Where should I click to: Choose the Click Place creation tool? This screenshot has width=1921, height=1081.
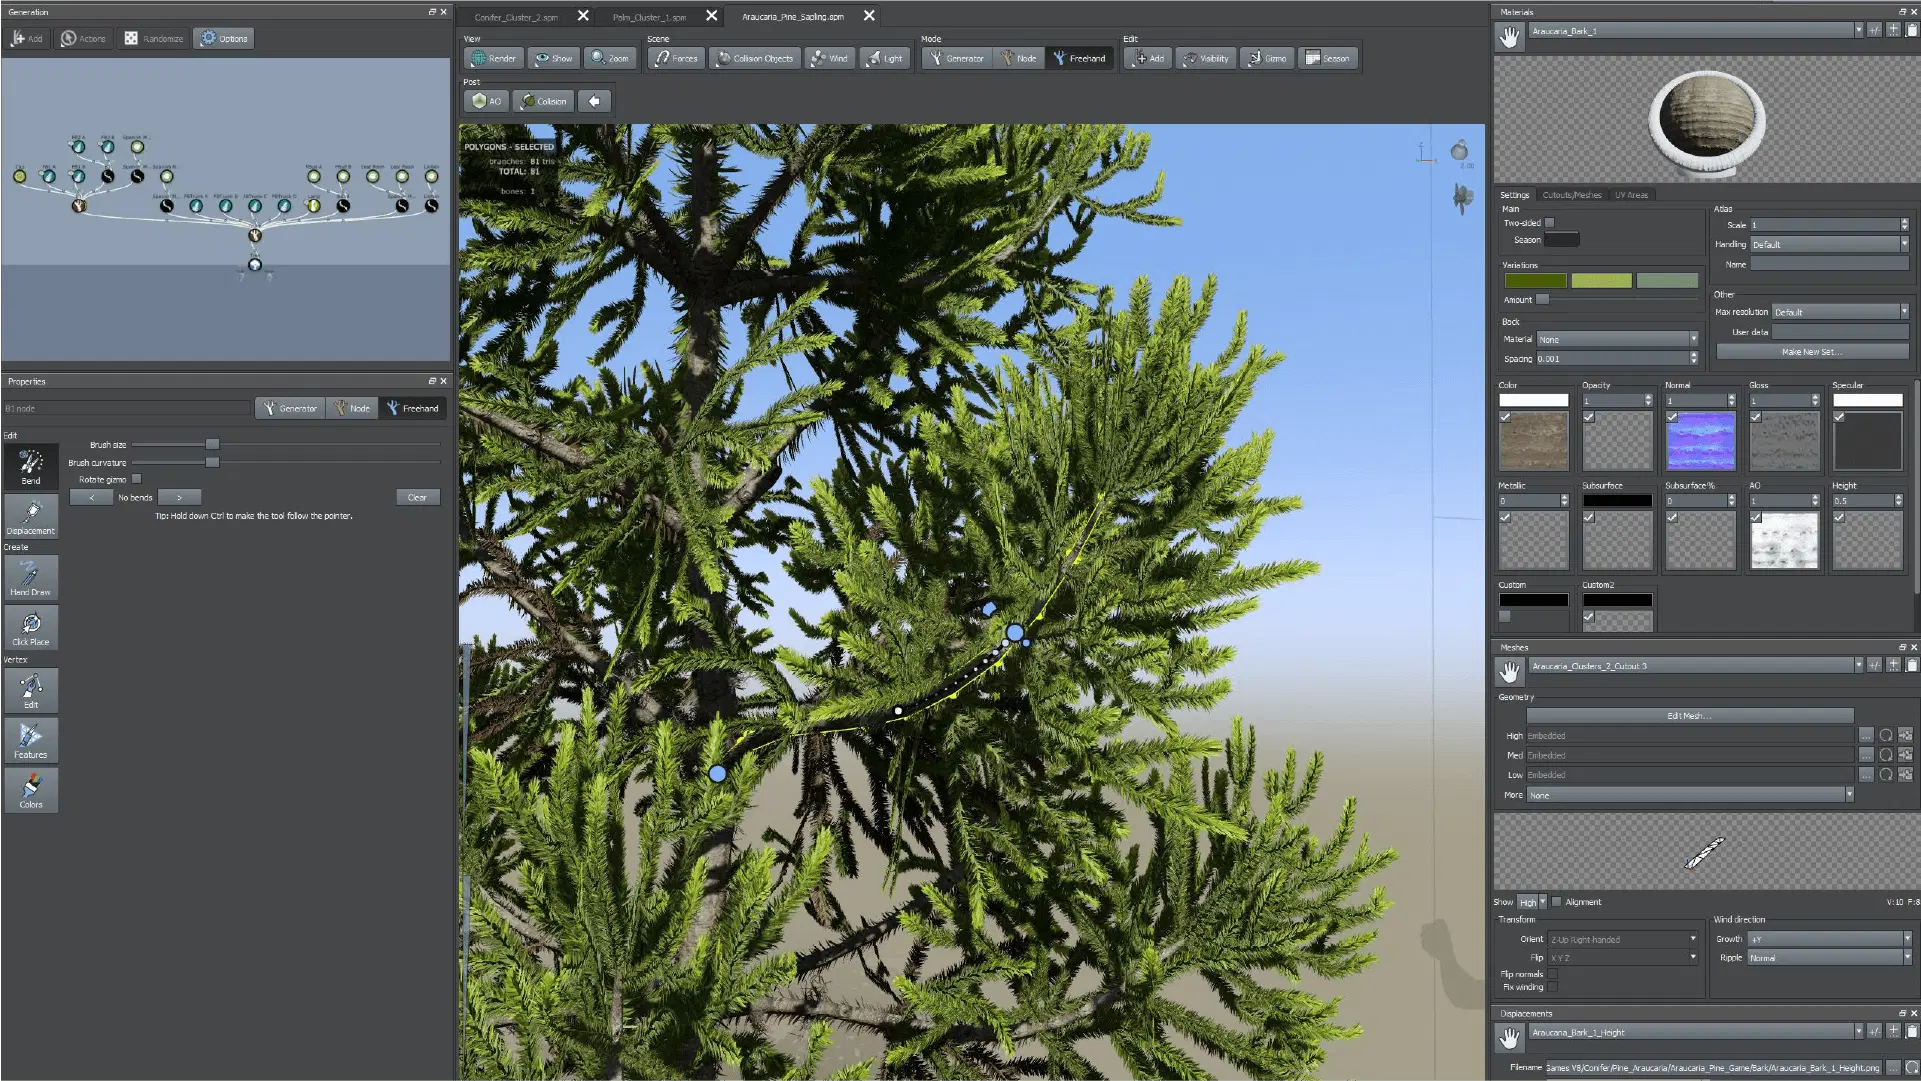coord(30,627)
